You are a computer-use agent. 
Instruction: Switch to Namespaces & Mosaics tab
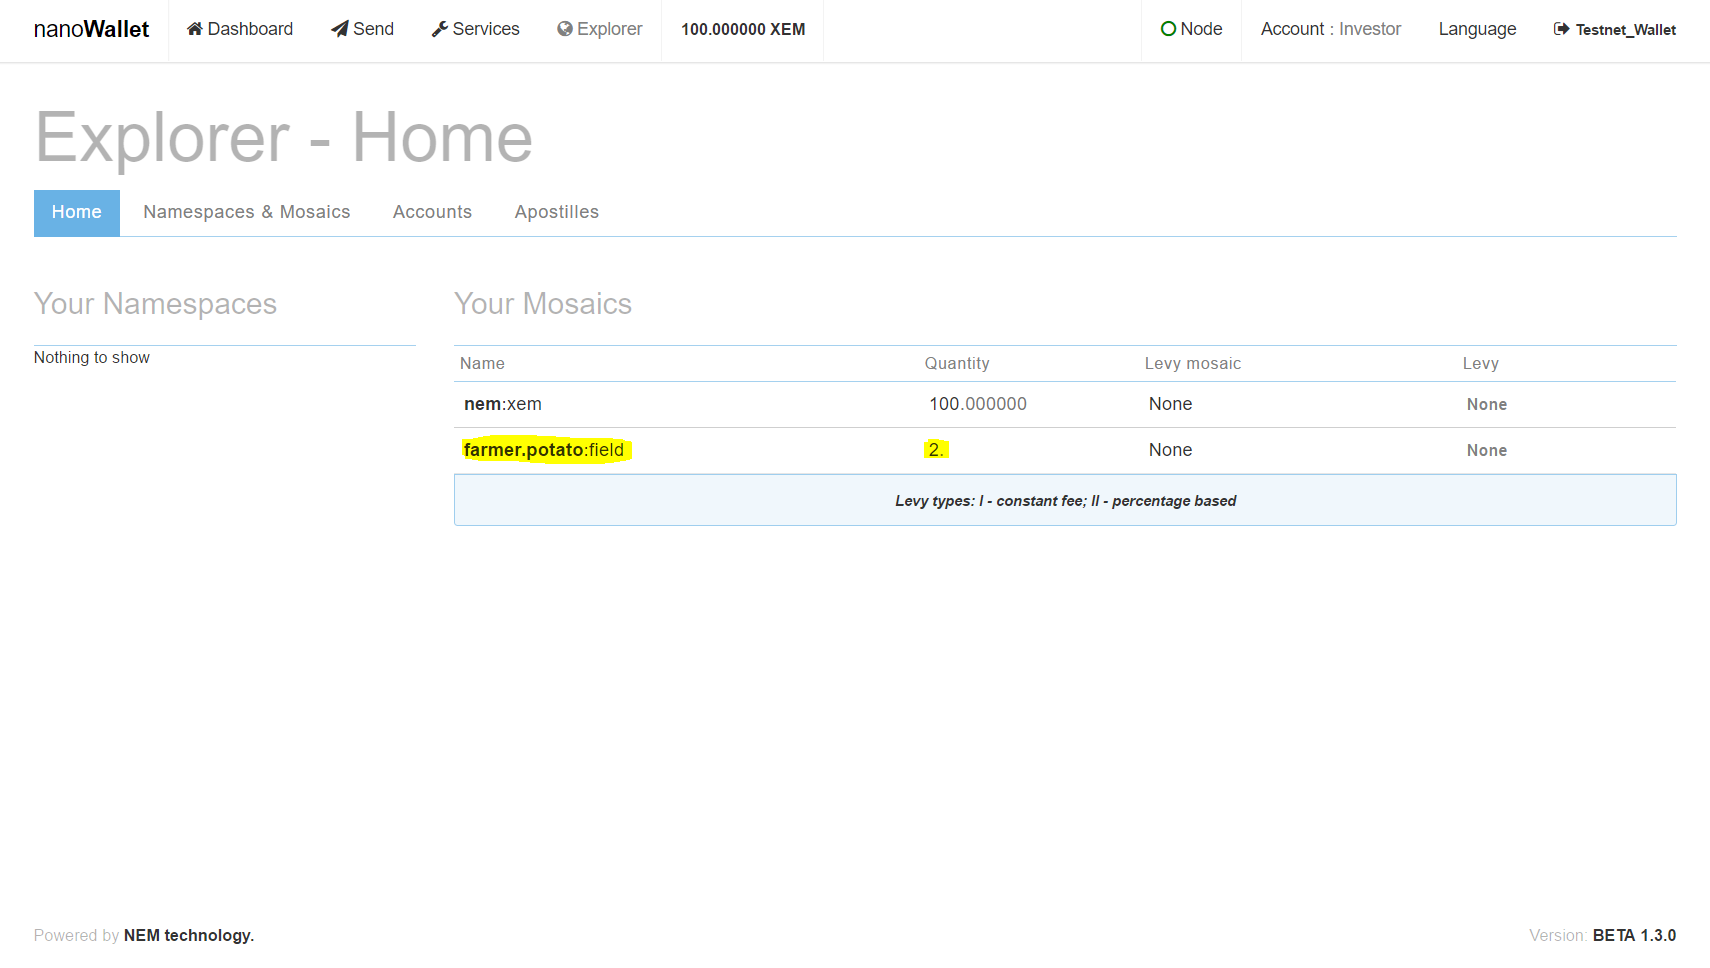click(x=247, y=213)
